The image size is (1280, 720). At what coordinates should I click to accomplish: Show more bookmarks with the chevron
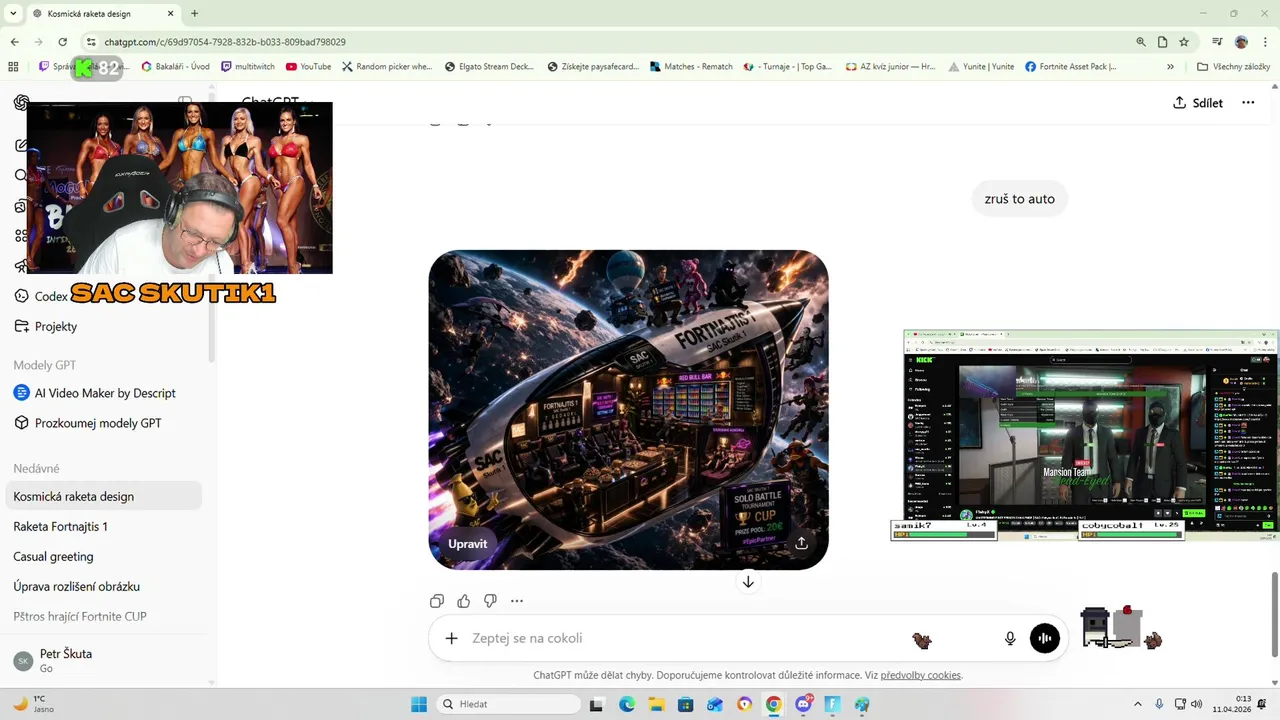pyautogui.click(x=1170, y=67)
